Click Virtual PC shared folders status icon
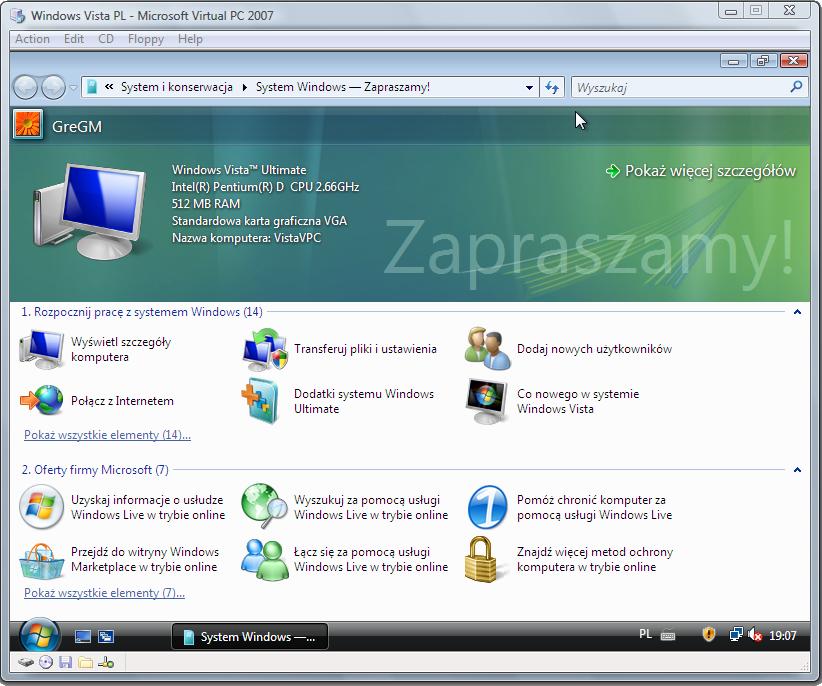822x686 pixels. coord(85,663)
